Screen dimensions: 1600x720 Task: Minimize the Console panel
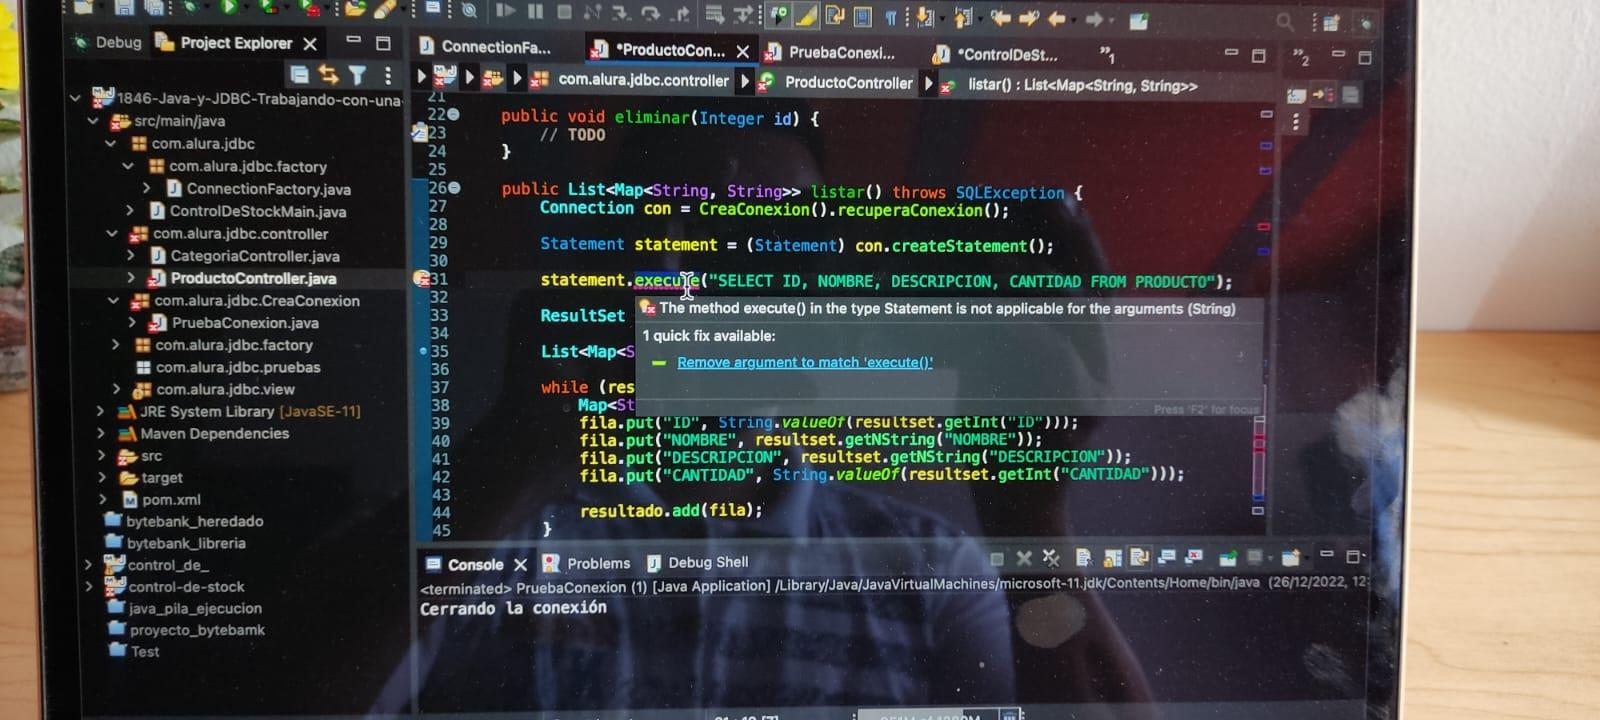pyautogui.click(x=1327, y=554)
